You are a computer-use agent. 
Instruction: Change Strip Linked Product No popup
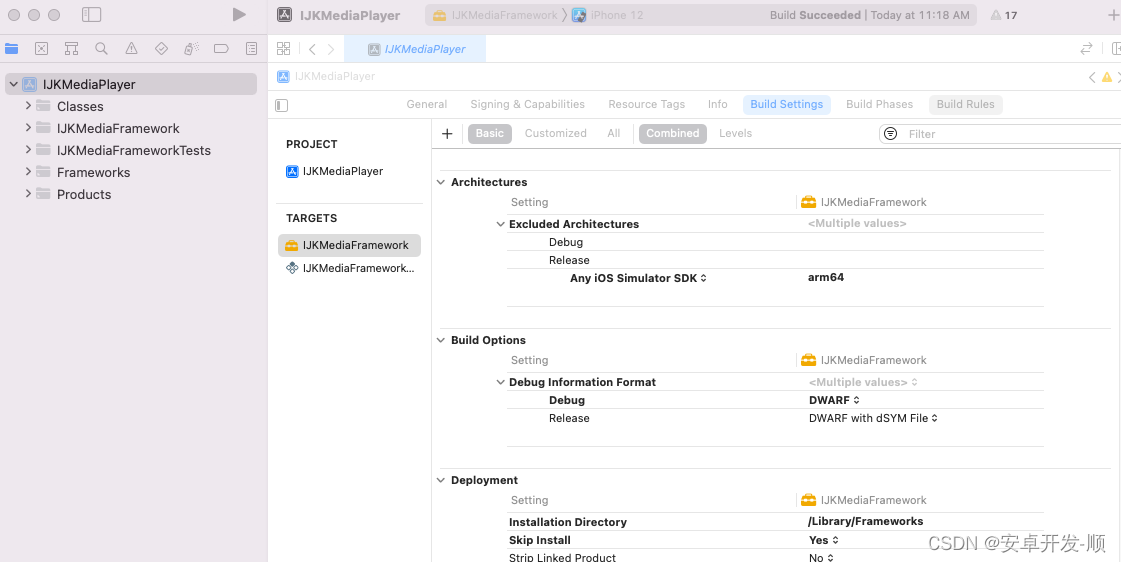(x=821, y=557)
